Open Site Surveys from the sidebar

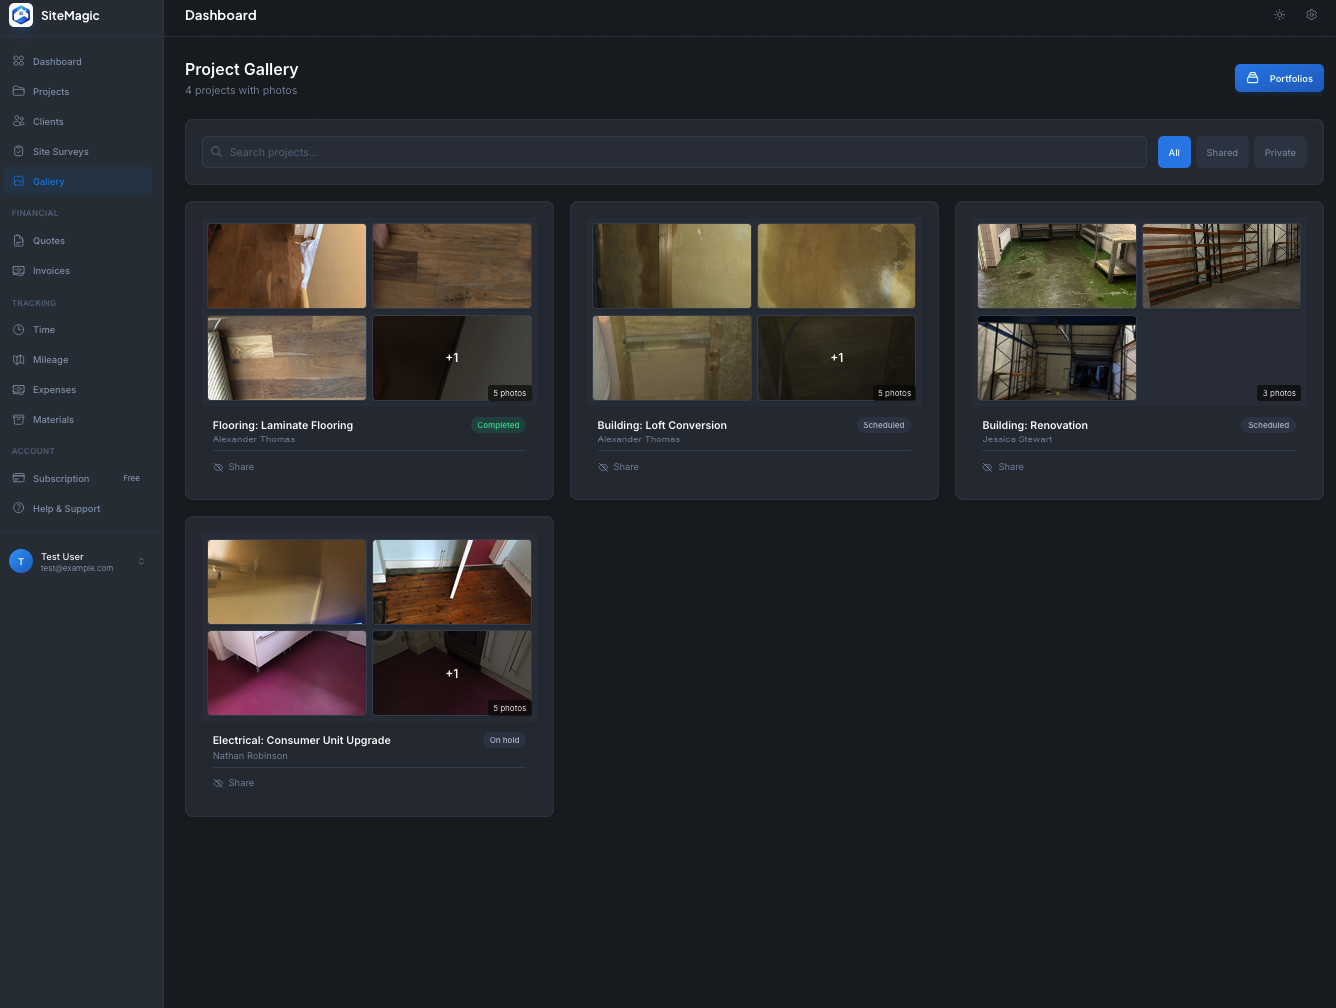coord(60,151)
